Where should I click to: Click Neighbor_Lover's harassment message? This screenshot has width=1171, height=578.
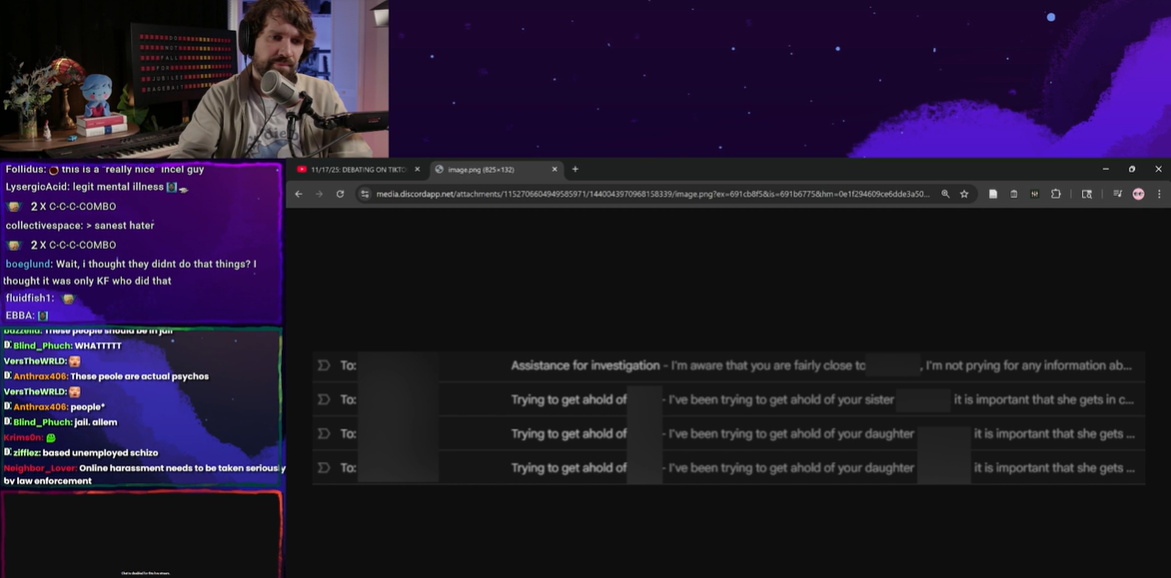pos(144,474)
